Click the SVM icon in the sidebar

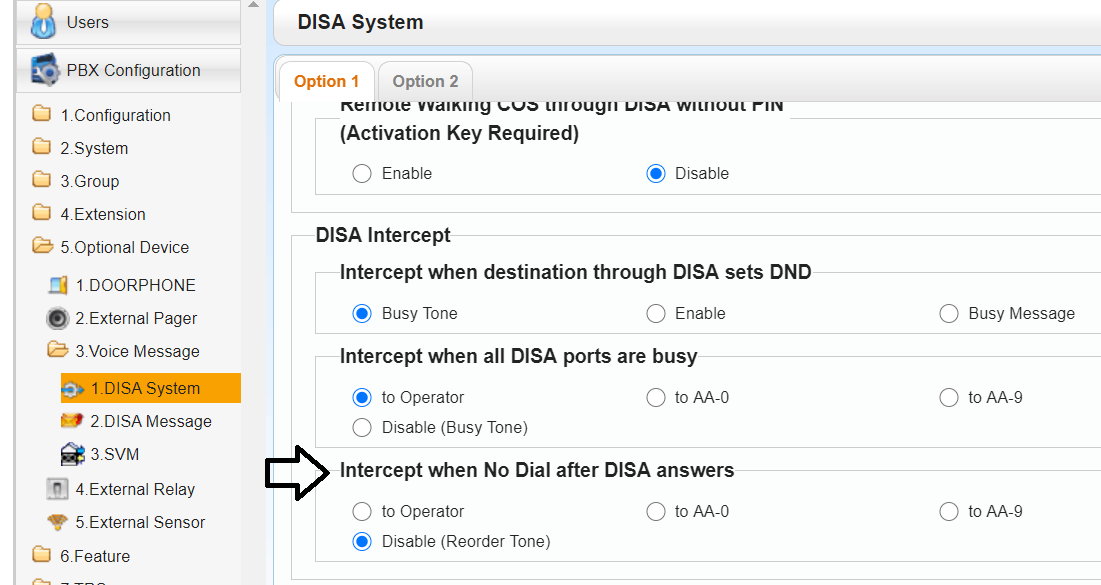click(72, 454)
